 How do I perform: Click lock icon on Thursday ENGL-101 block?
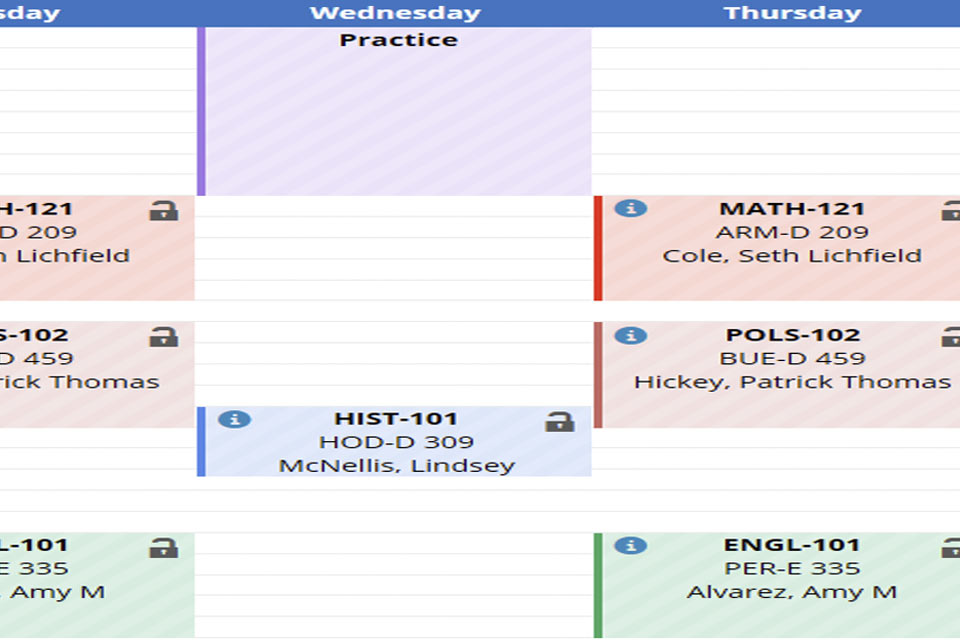tap(951, 547)
